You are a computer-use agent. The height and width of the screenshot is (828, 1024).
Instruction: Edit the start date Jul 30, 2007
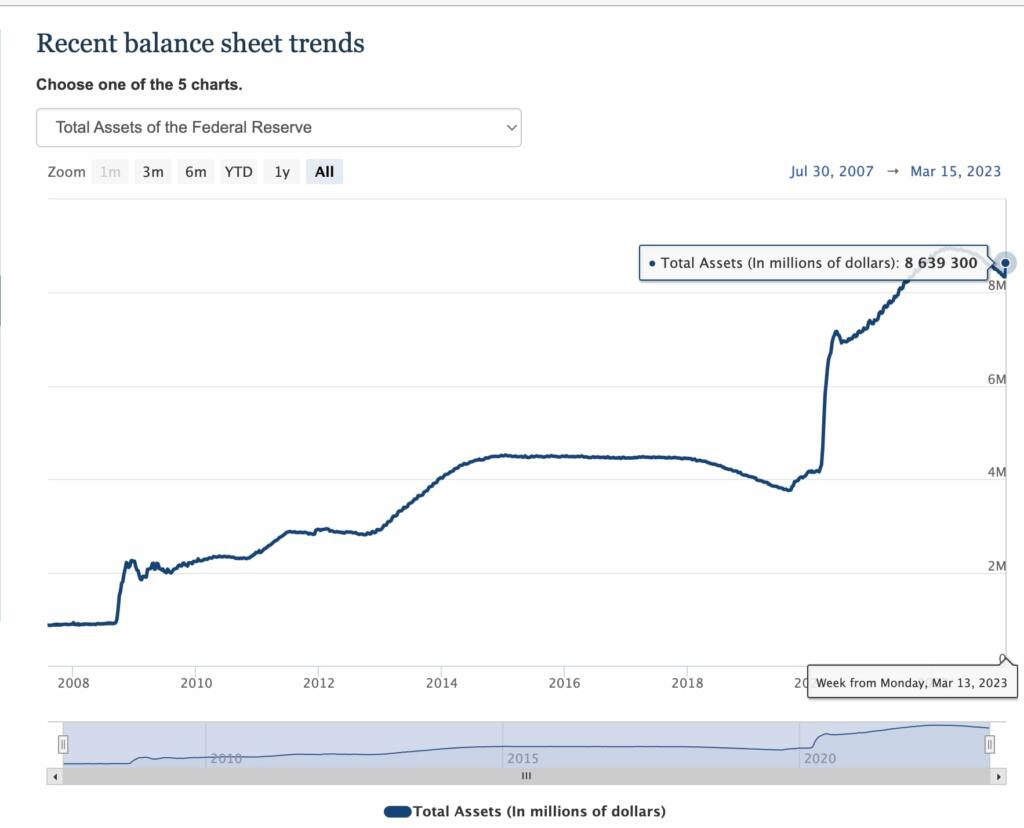(x=831, y=171)
